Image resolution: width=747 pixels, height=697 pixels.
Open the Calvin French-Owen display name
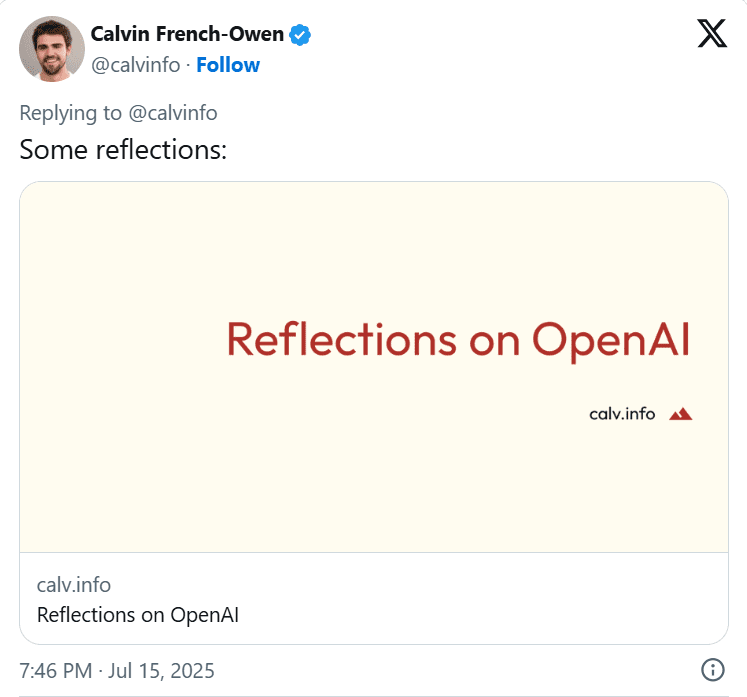pyautogui.click(x=187, y=36)
